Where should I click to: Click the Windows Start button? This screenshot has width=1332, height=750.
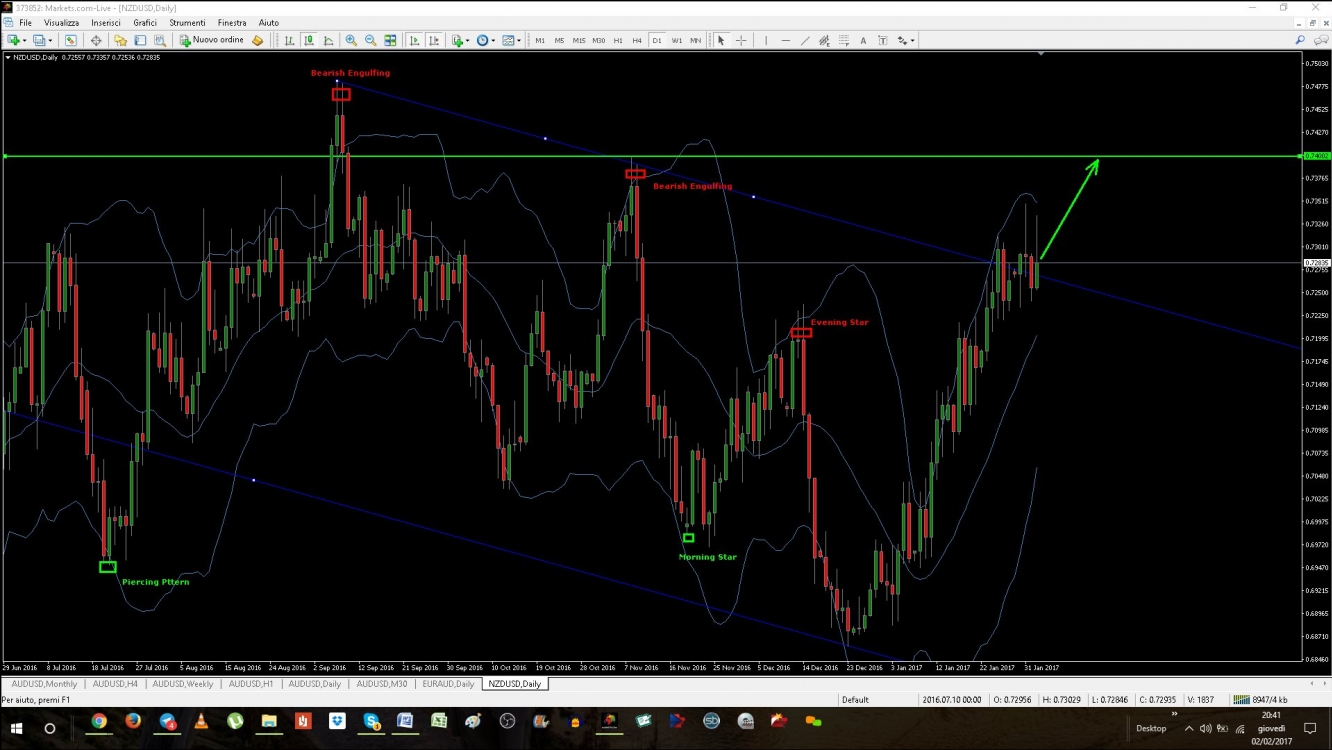16,729
